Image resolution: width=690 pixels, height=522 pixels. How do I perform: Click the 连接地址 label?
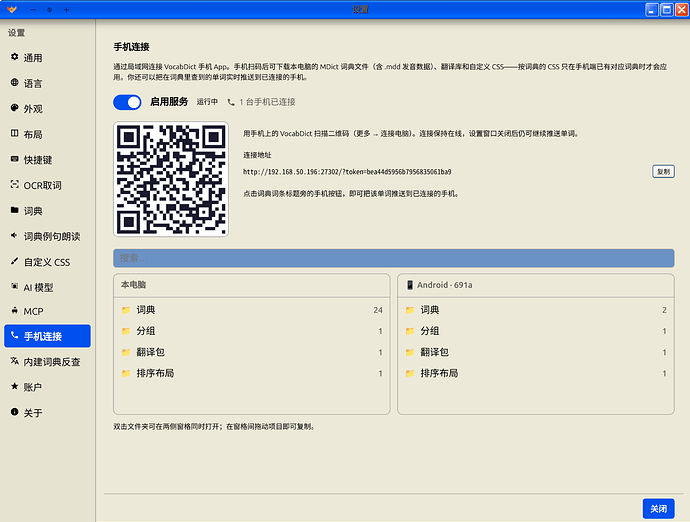257,155
